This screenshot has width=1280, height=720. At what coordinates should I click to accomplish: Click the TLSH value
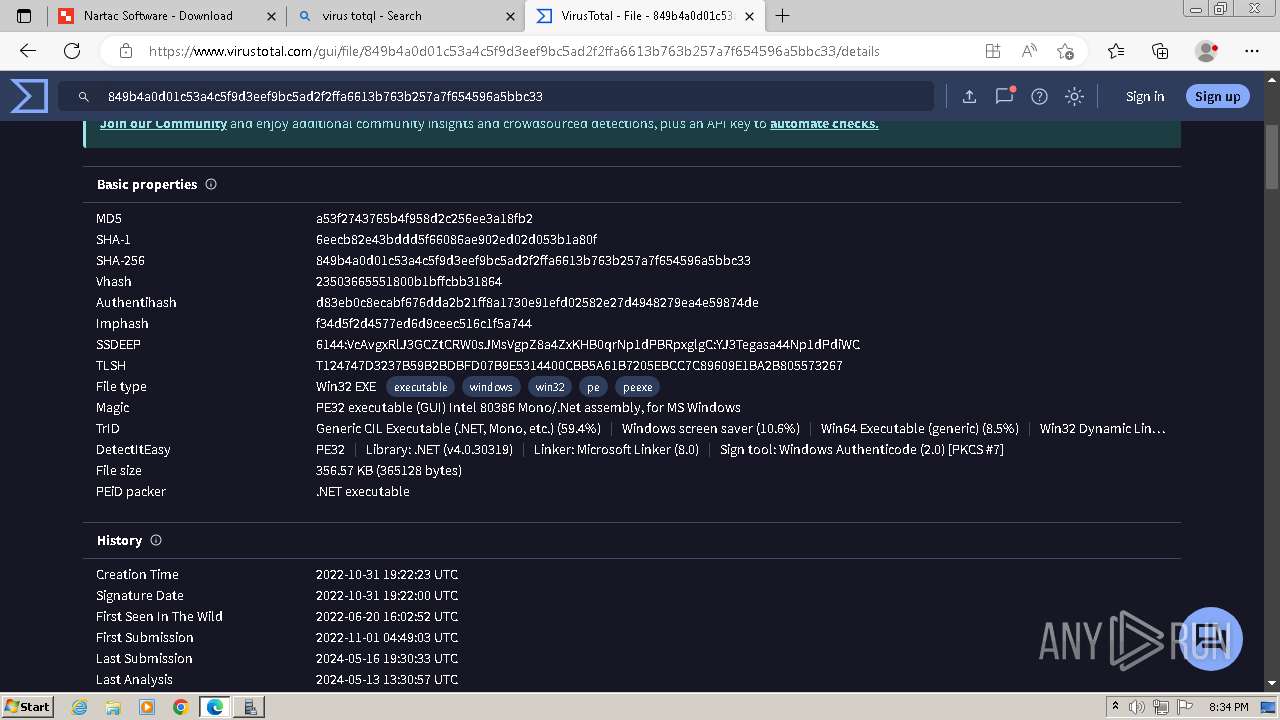coord(579,365)
